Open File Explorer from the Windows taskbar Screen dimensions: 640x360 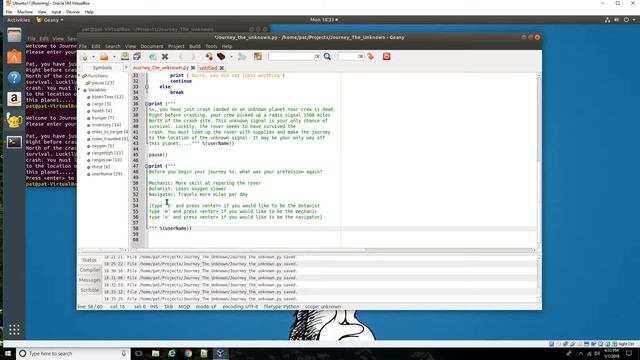click(x=156, y=353)
